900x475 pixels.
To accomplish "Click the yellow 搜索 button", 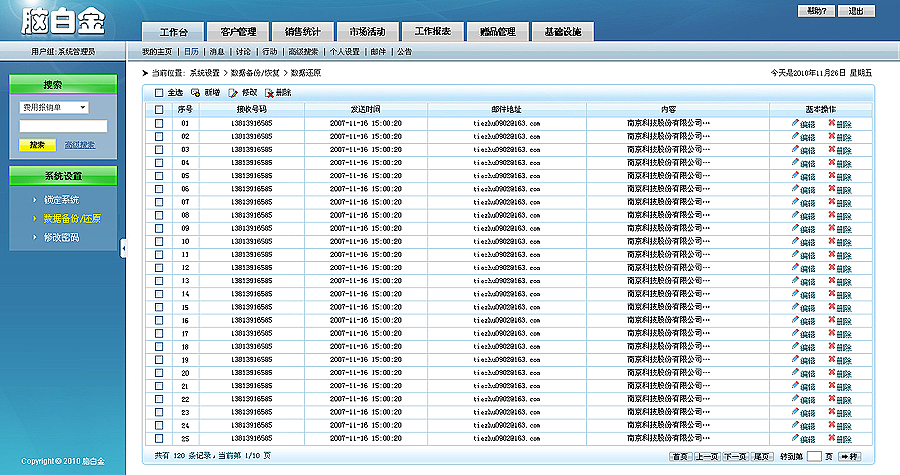I will coord(37,145).
